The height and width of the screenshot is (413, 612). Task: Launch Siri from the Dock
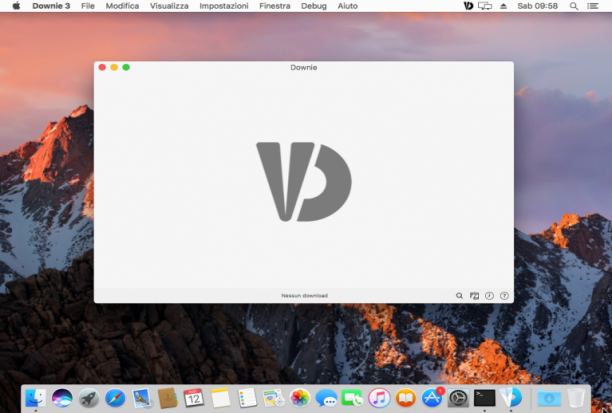(62, 398)
